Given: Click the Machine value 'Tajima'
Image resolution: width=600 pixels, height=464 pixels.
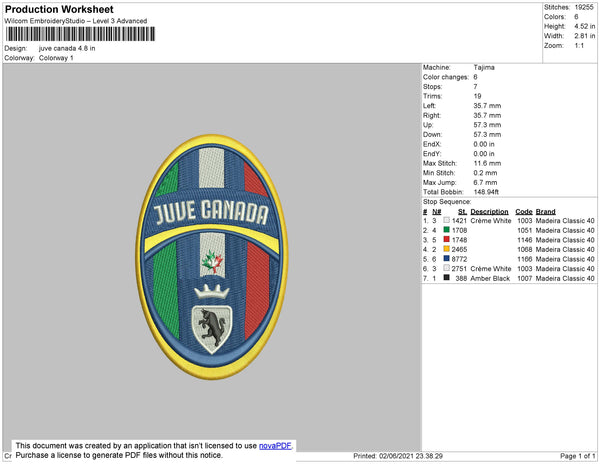Looking at the screenshot, I should pos(484,67).
